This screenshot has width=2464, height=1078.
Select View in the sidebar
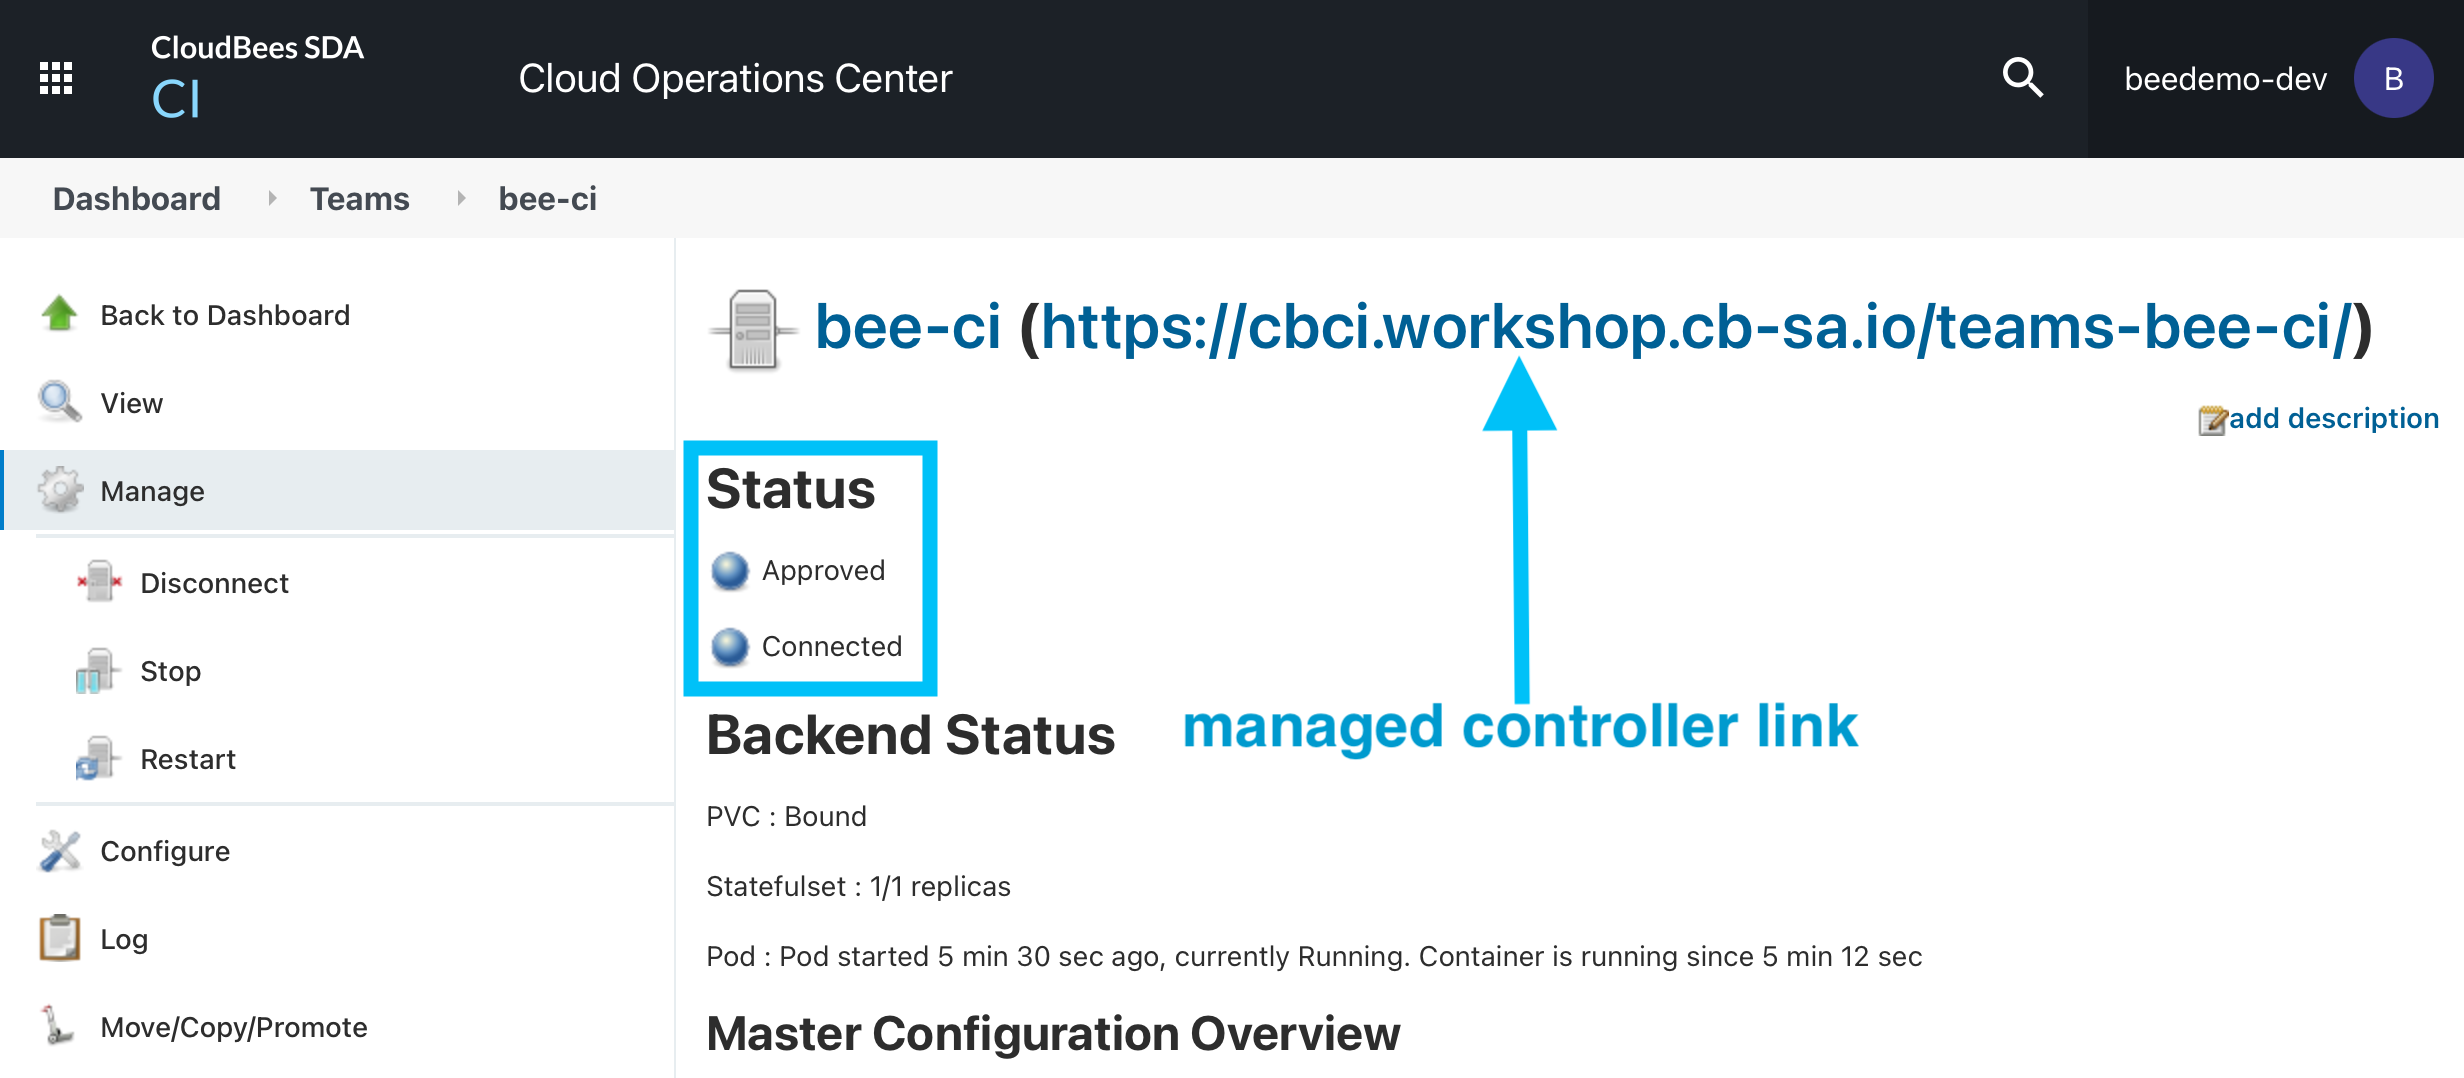[131, 403]
